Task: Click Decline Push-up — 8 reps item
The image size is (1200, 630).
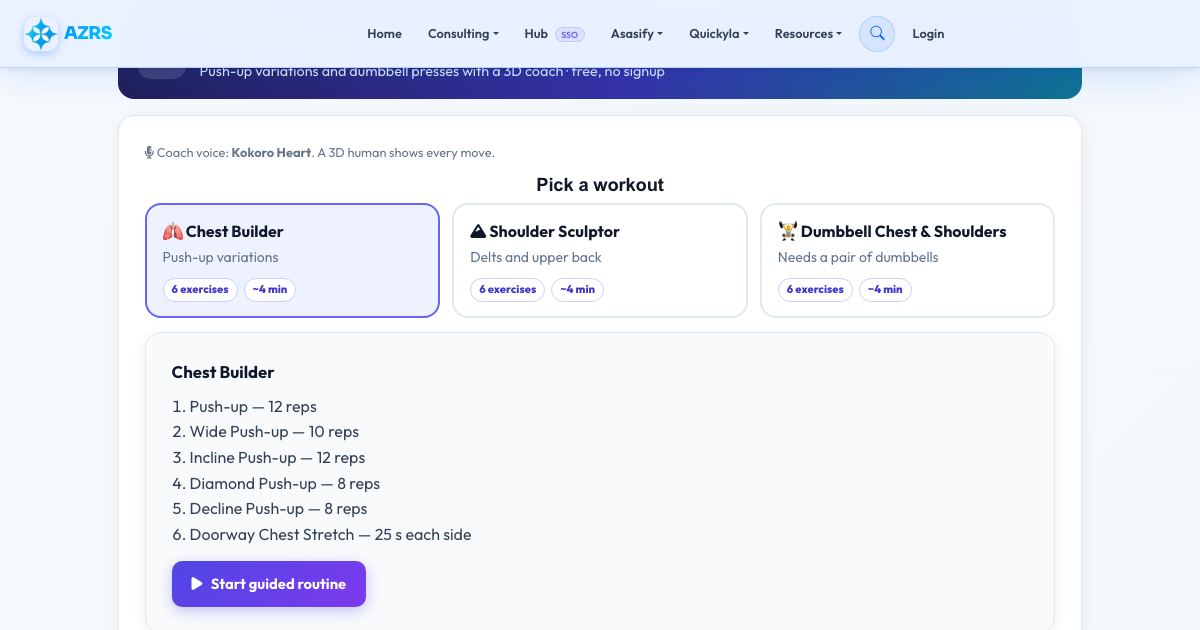Action: pyautogui.click(x=278, y=509)
